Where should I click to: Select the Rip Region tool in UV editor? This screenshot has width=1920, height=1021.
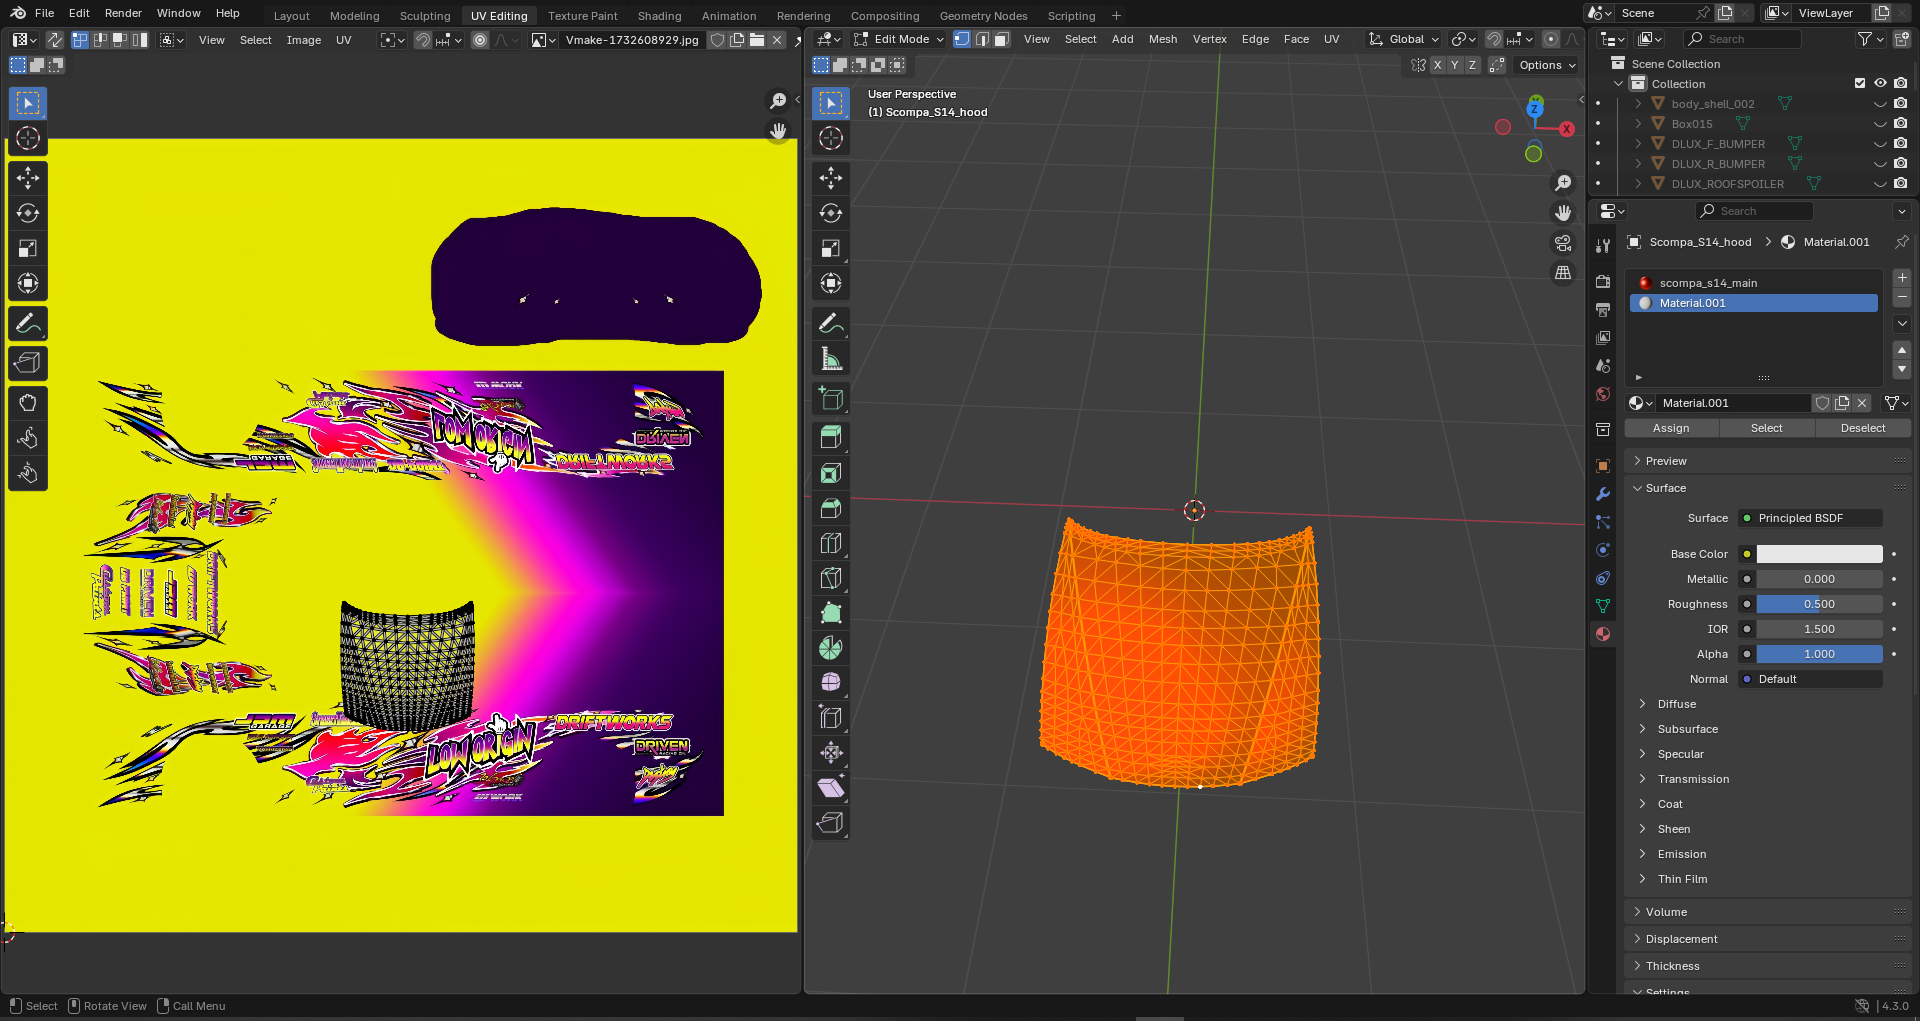(28, 363)
